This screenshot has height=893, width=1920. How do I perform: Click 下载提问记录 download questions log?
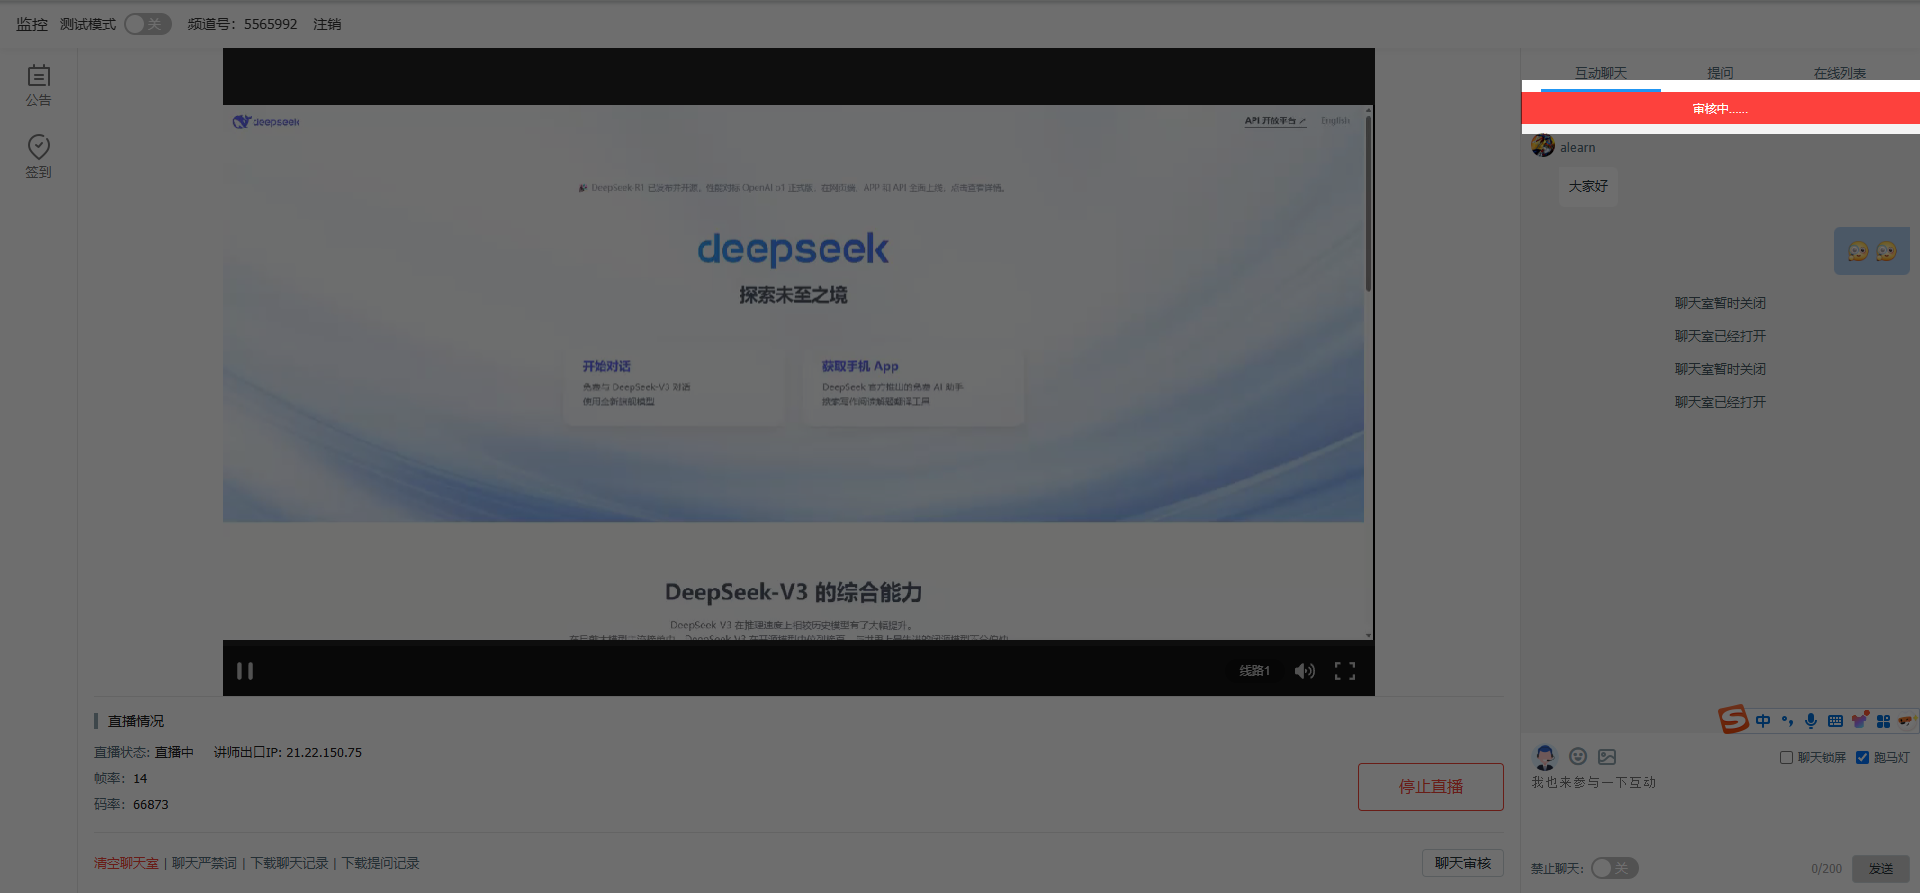tap(381, 863)
